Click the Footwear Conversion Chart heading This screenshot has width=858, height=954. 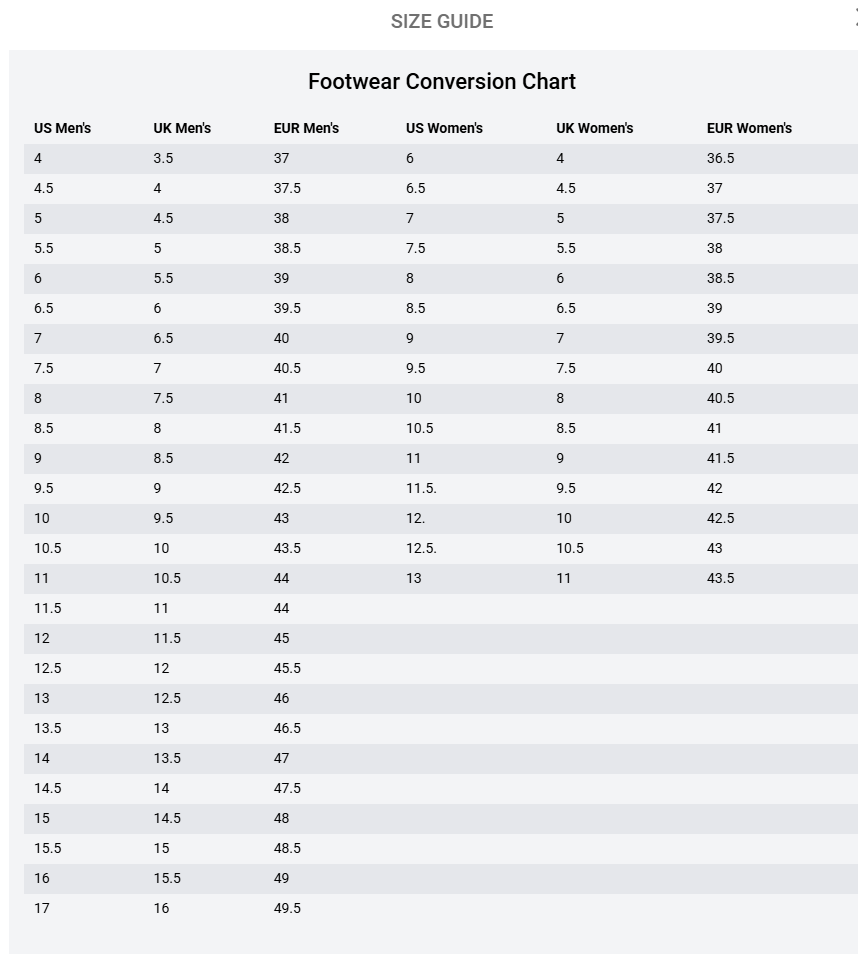(x=442, y=81)
